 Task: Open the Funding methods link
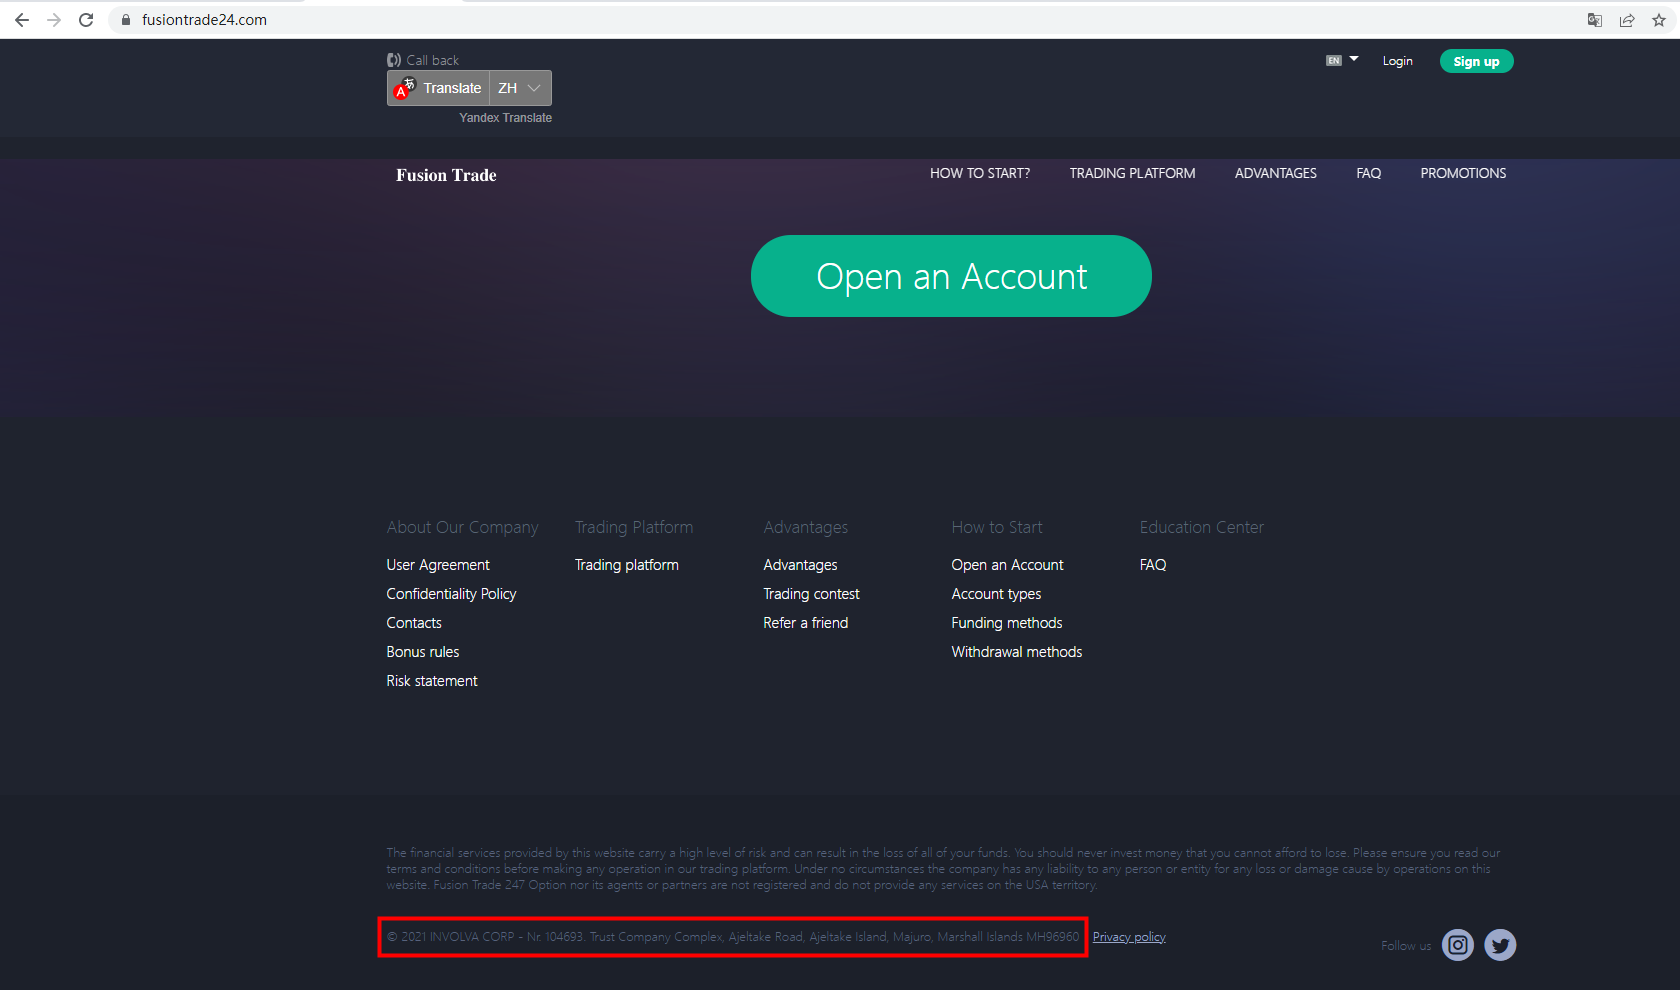(x=1007, y=623)
